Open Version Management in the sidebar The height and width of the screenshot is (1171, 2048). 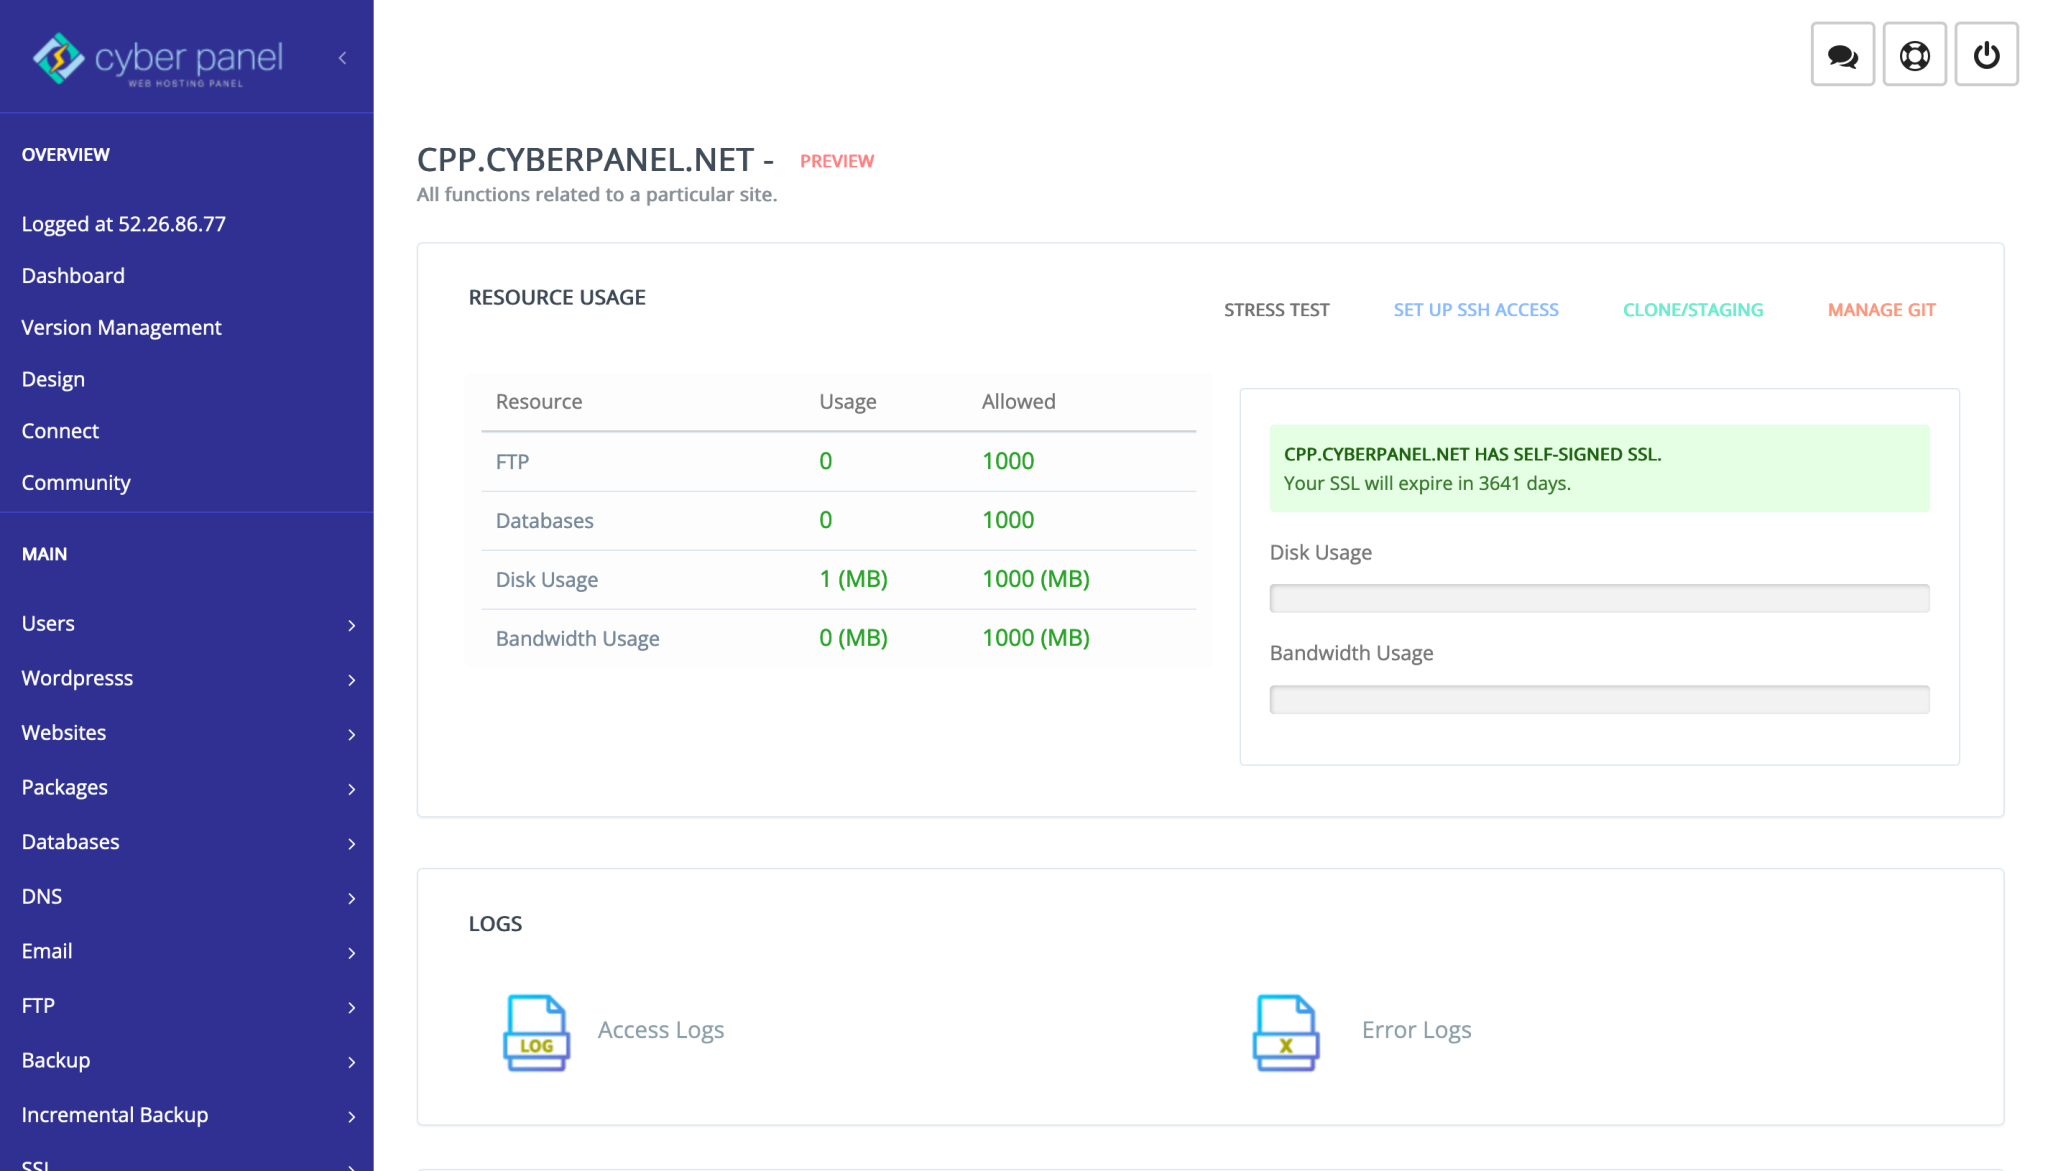tap(121, 328)
